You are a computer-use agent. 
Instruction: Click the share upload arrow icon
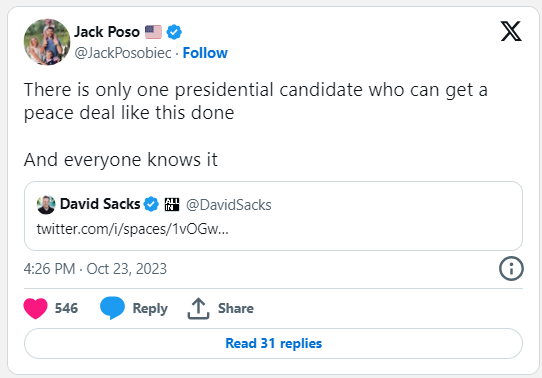click(198, 308)
